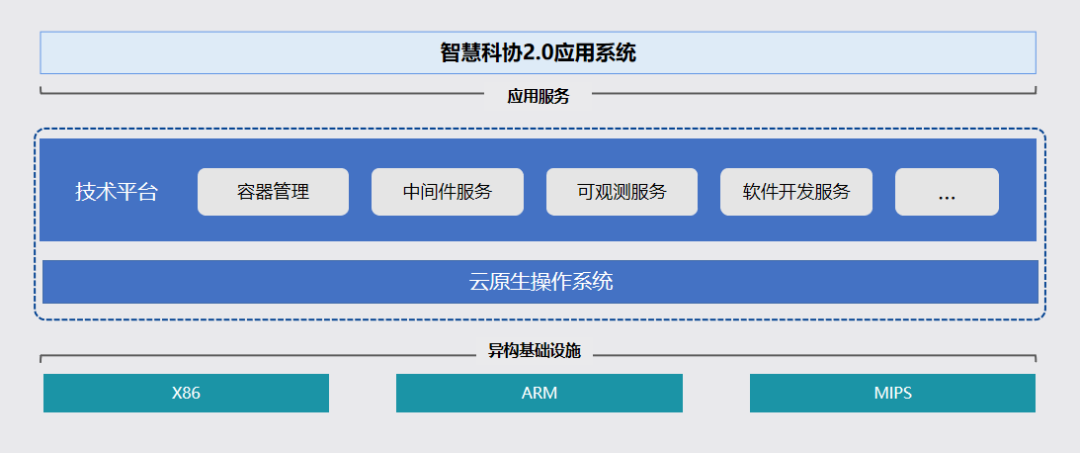Screen dimensions: 1080x453
Task: Click the 可观测服务 box
Action: coord(622,191)
